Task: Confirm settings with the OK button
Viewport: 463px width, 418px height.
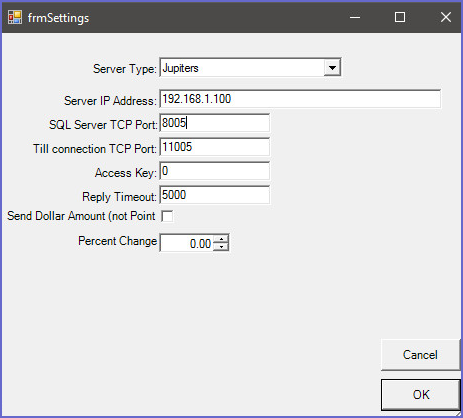Action: [x=421, y=395]
